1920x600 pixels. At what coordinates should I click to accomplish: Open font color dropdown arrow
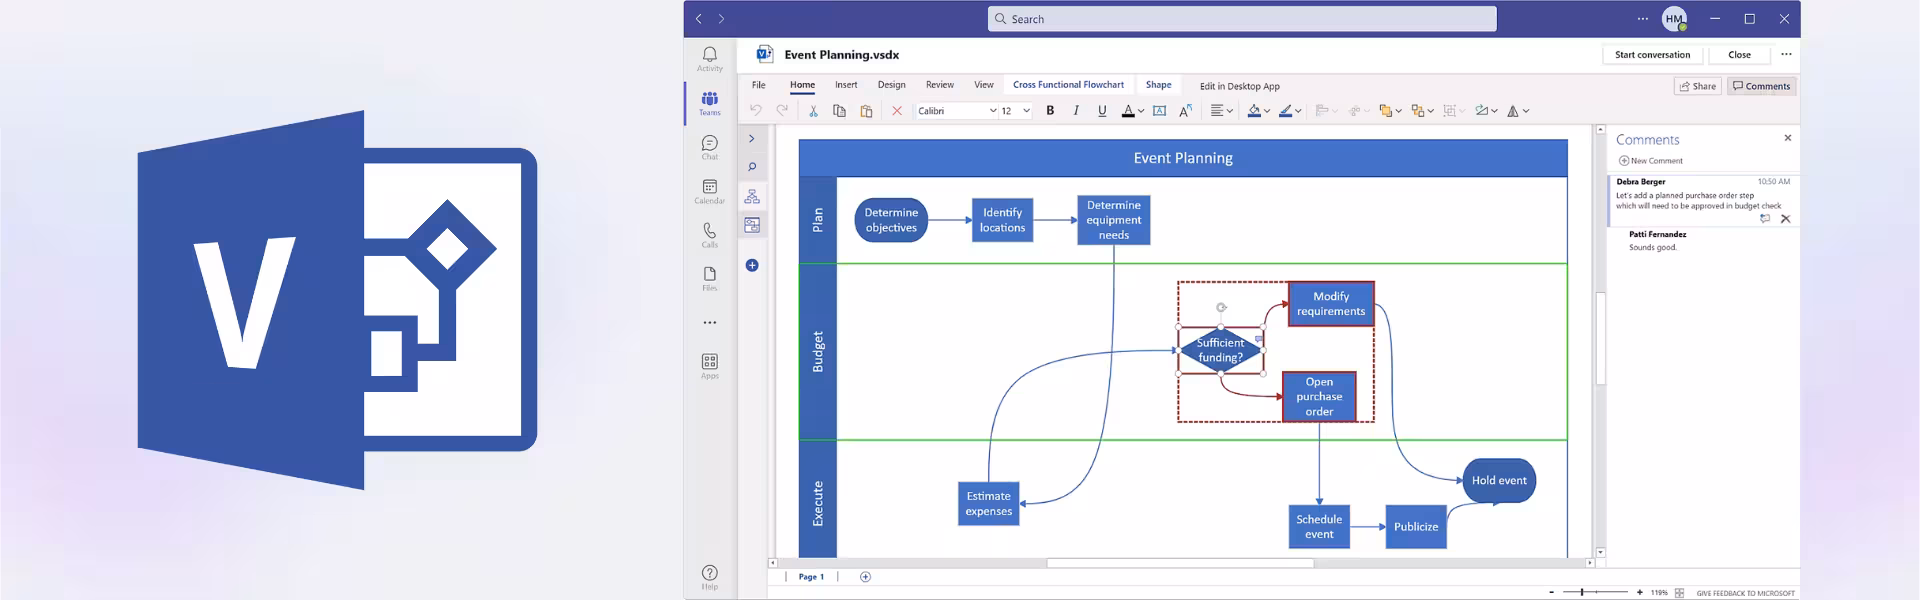pyautogui.click(x=1141, y=112)
